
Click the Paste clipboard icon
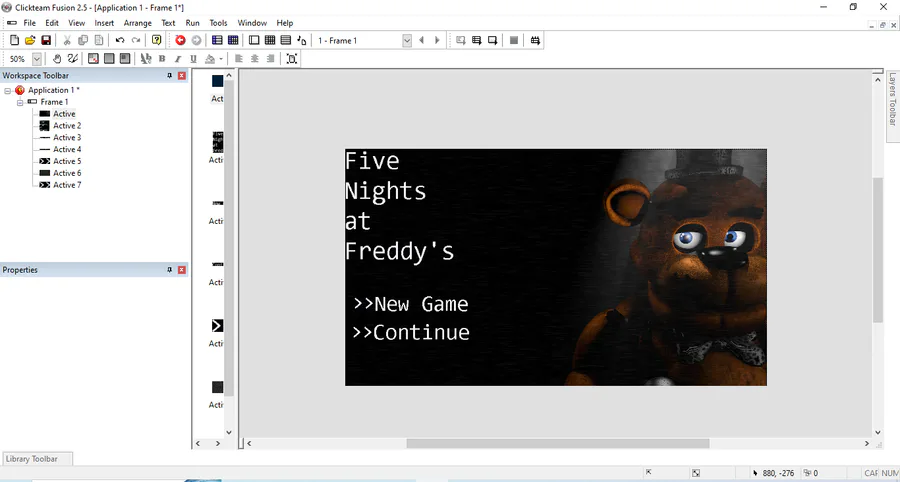99,40
